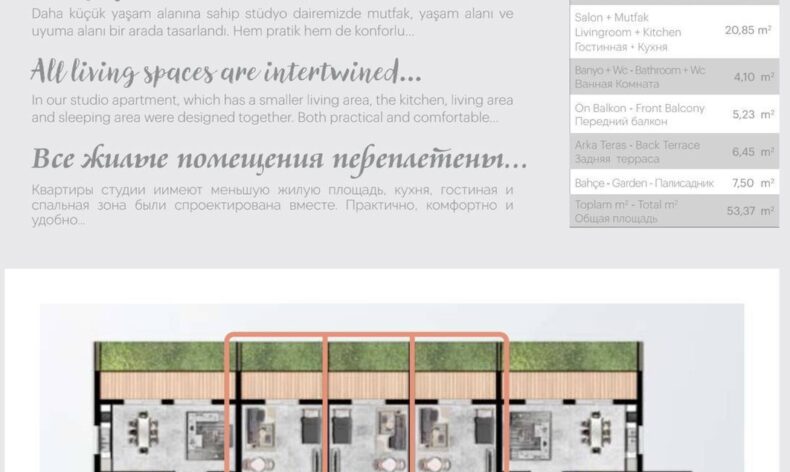This screenshot has height=472, width=790.
Task: Click the English studio apartment description paragraph
Action: (272, 109)
